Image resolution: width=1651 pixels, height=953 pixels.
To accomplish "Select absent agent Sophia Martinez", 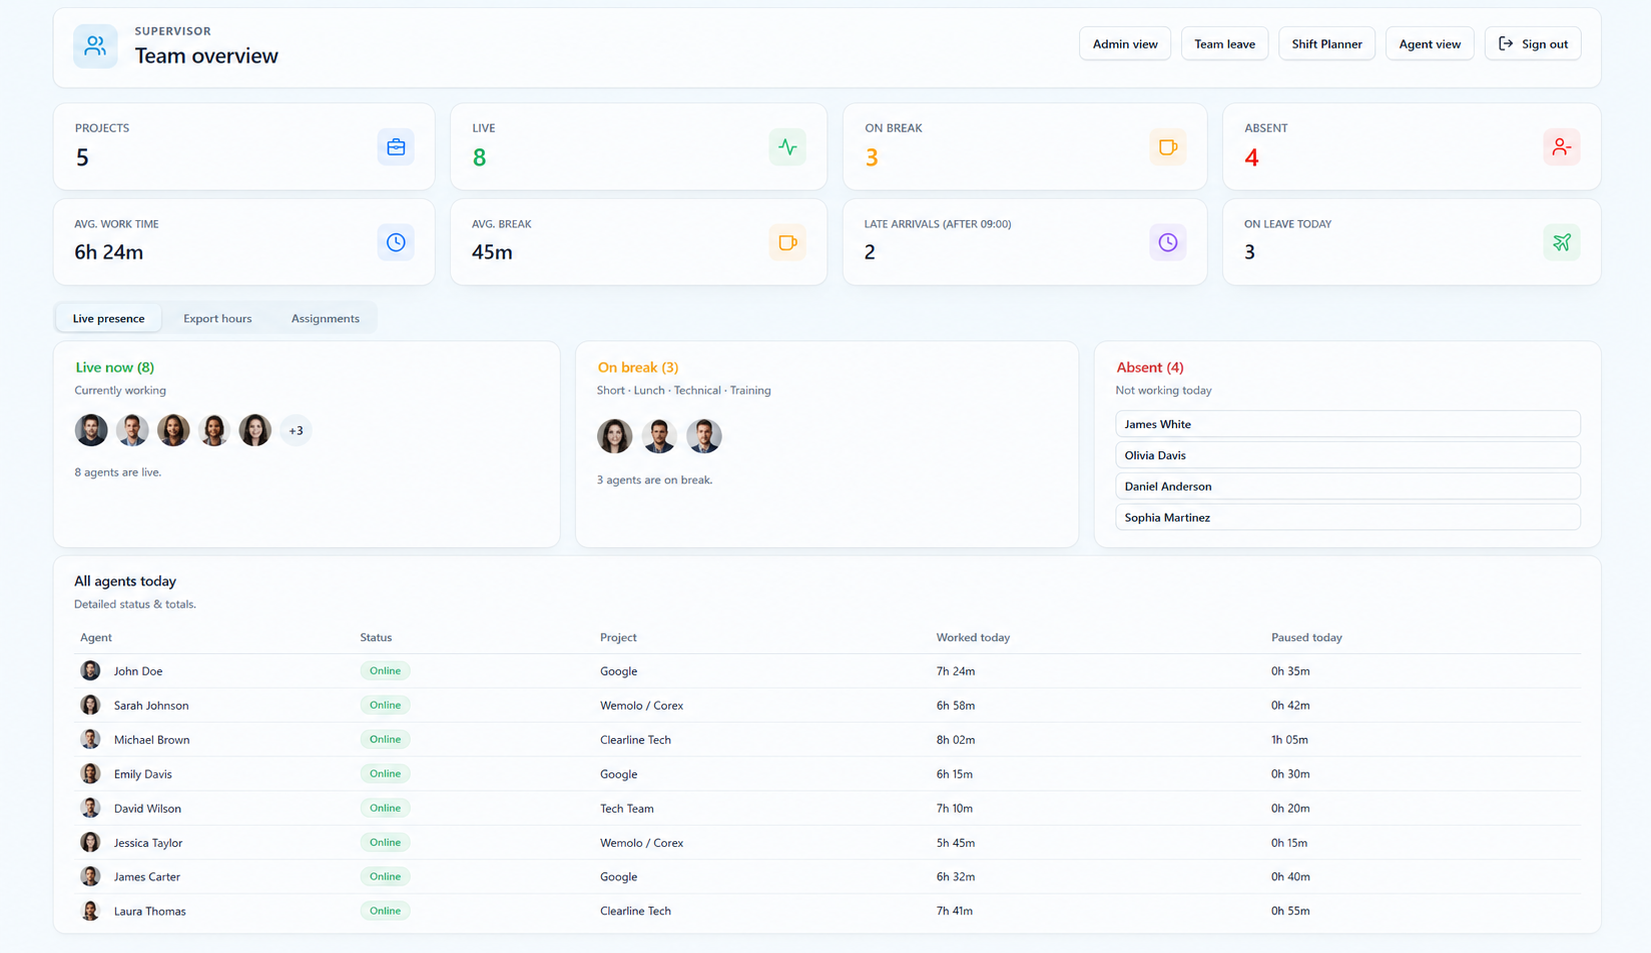I will 1347,517.
